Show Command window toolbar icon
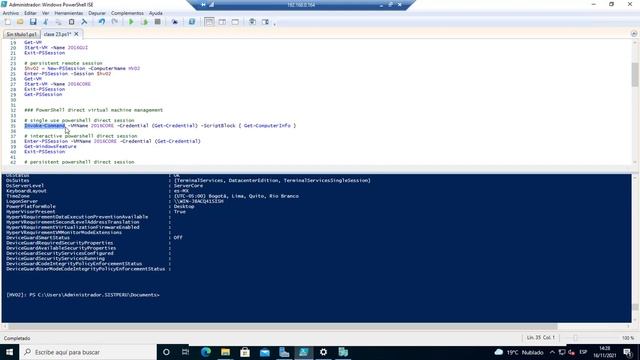The image size is (640, 360). (252, 22)
